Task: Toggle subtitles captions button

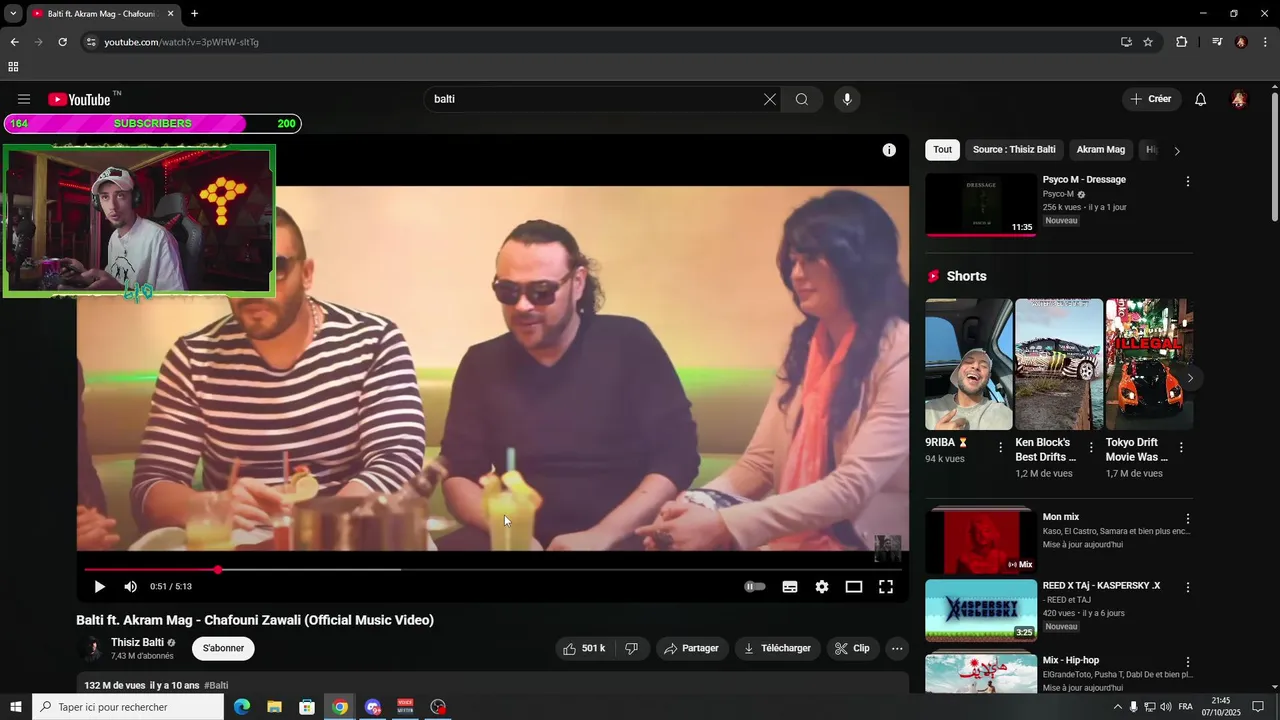Action: (x=790, y=587)
